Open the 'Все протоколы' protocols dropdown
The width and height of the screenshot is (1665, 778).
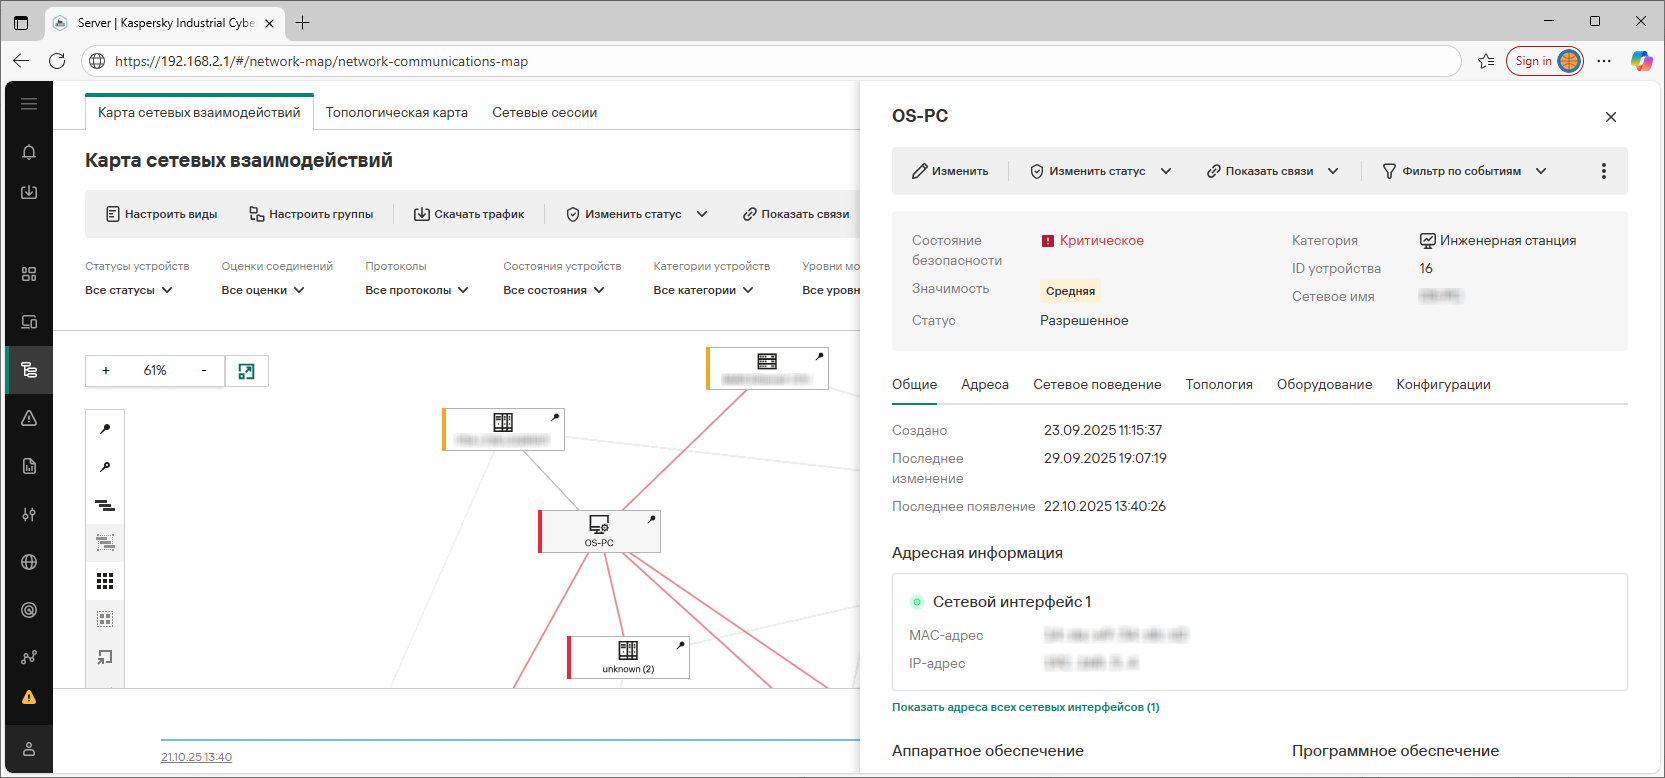point(416,290)
